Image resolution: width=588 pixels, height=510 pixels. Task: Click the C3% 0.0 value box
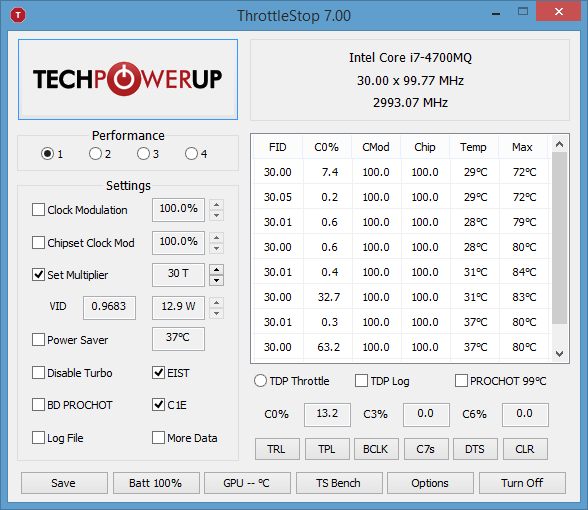pos(426,415)
